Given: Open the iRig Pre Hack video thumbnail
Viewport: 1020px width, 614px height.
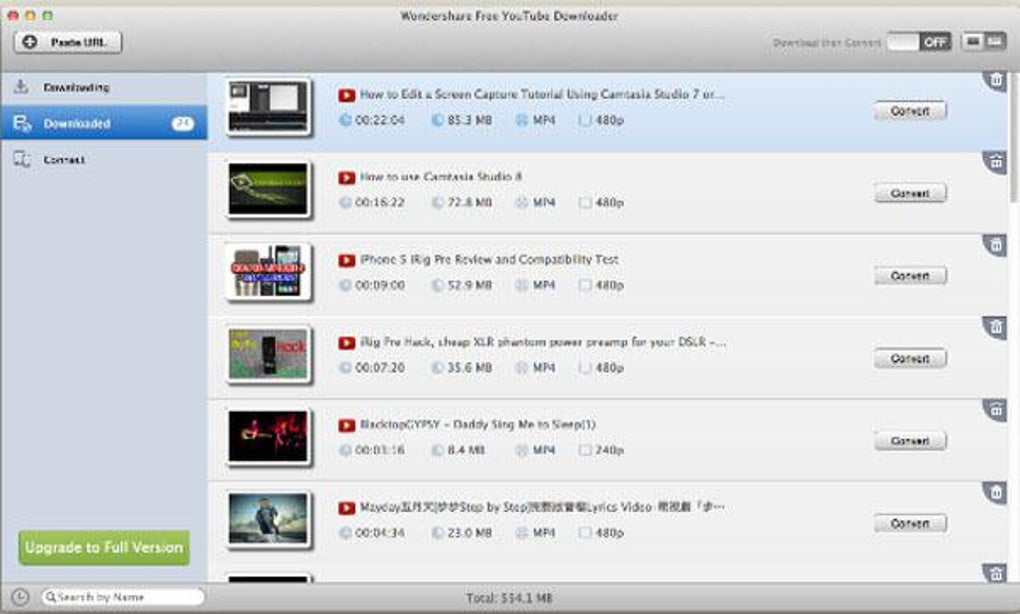Looking at the screenshot, I should pos(268,354).
